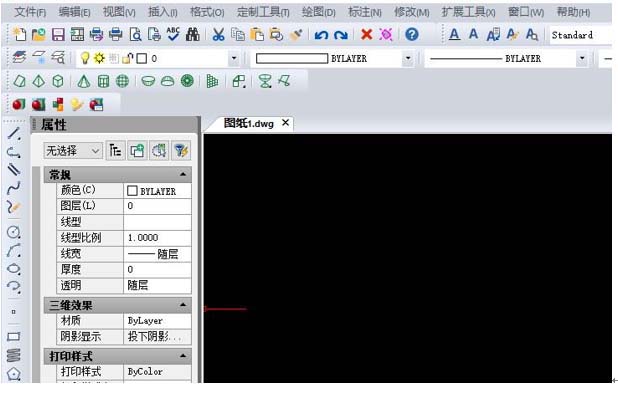Click the layer color square swatch in toolbar
618x394 pixels.
(x=141, y=59)
